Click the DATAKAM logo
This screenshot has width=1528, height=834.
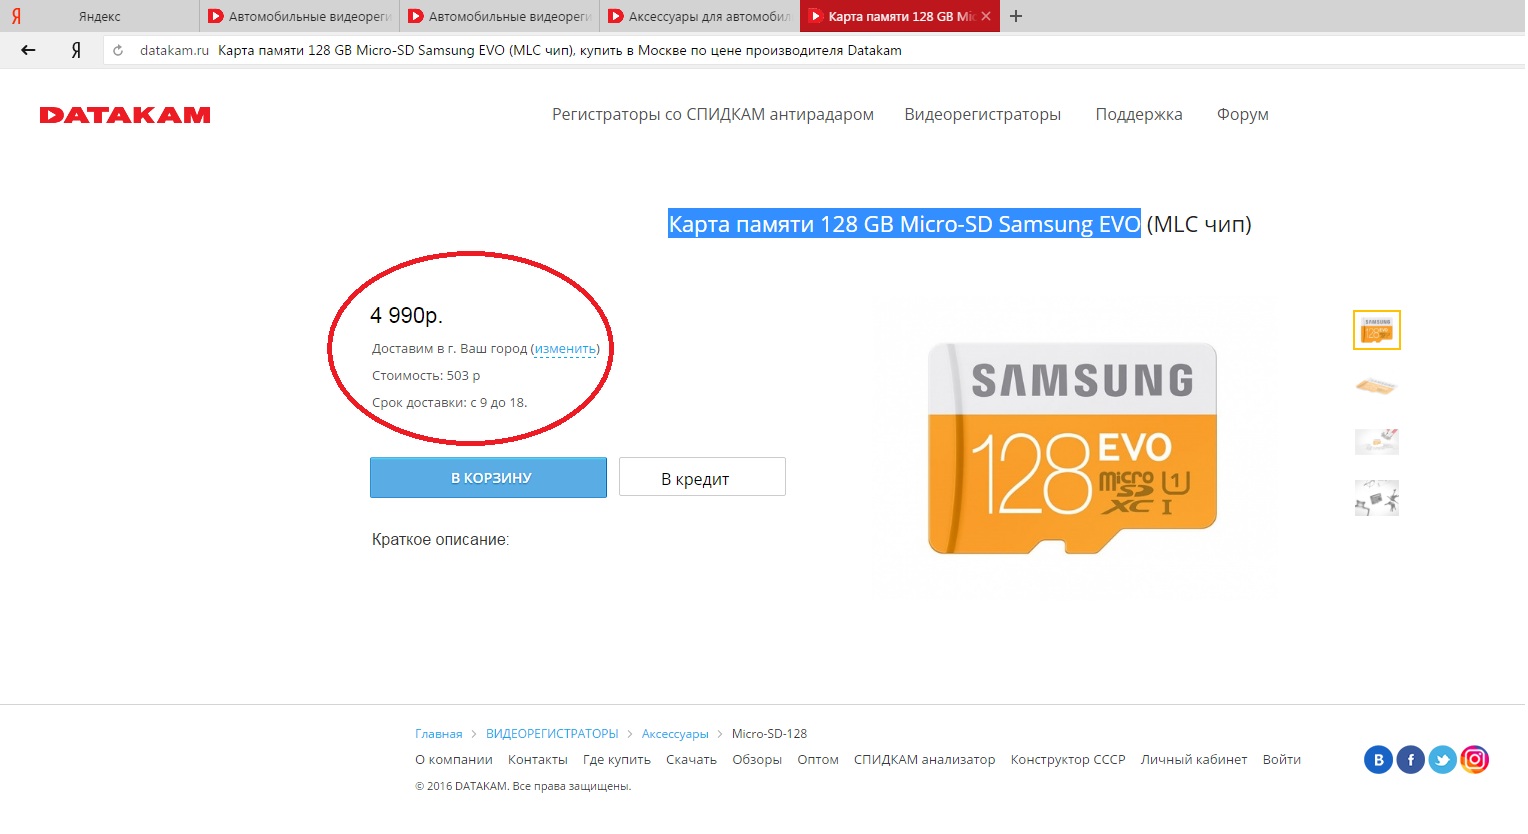click(x=125, y=115)
